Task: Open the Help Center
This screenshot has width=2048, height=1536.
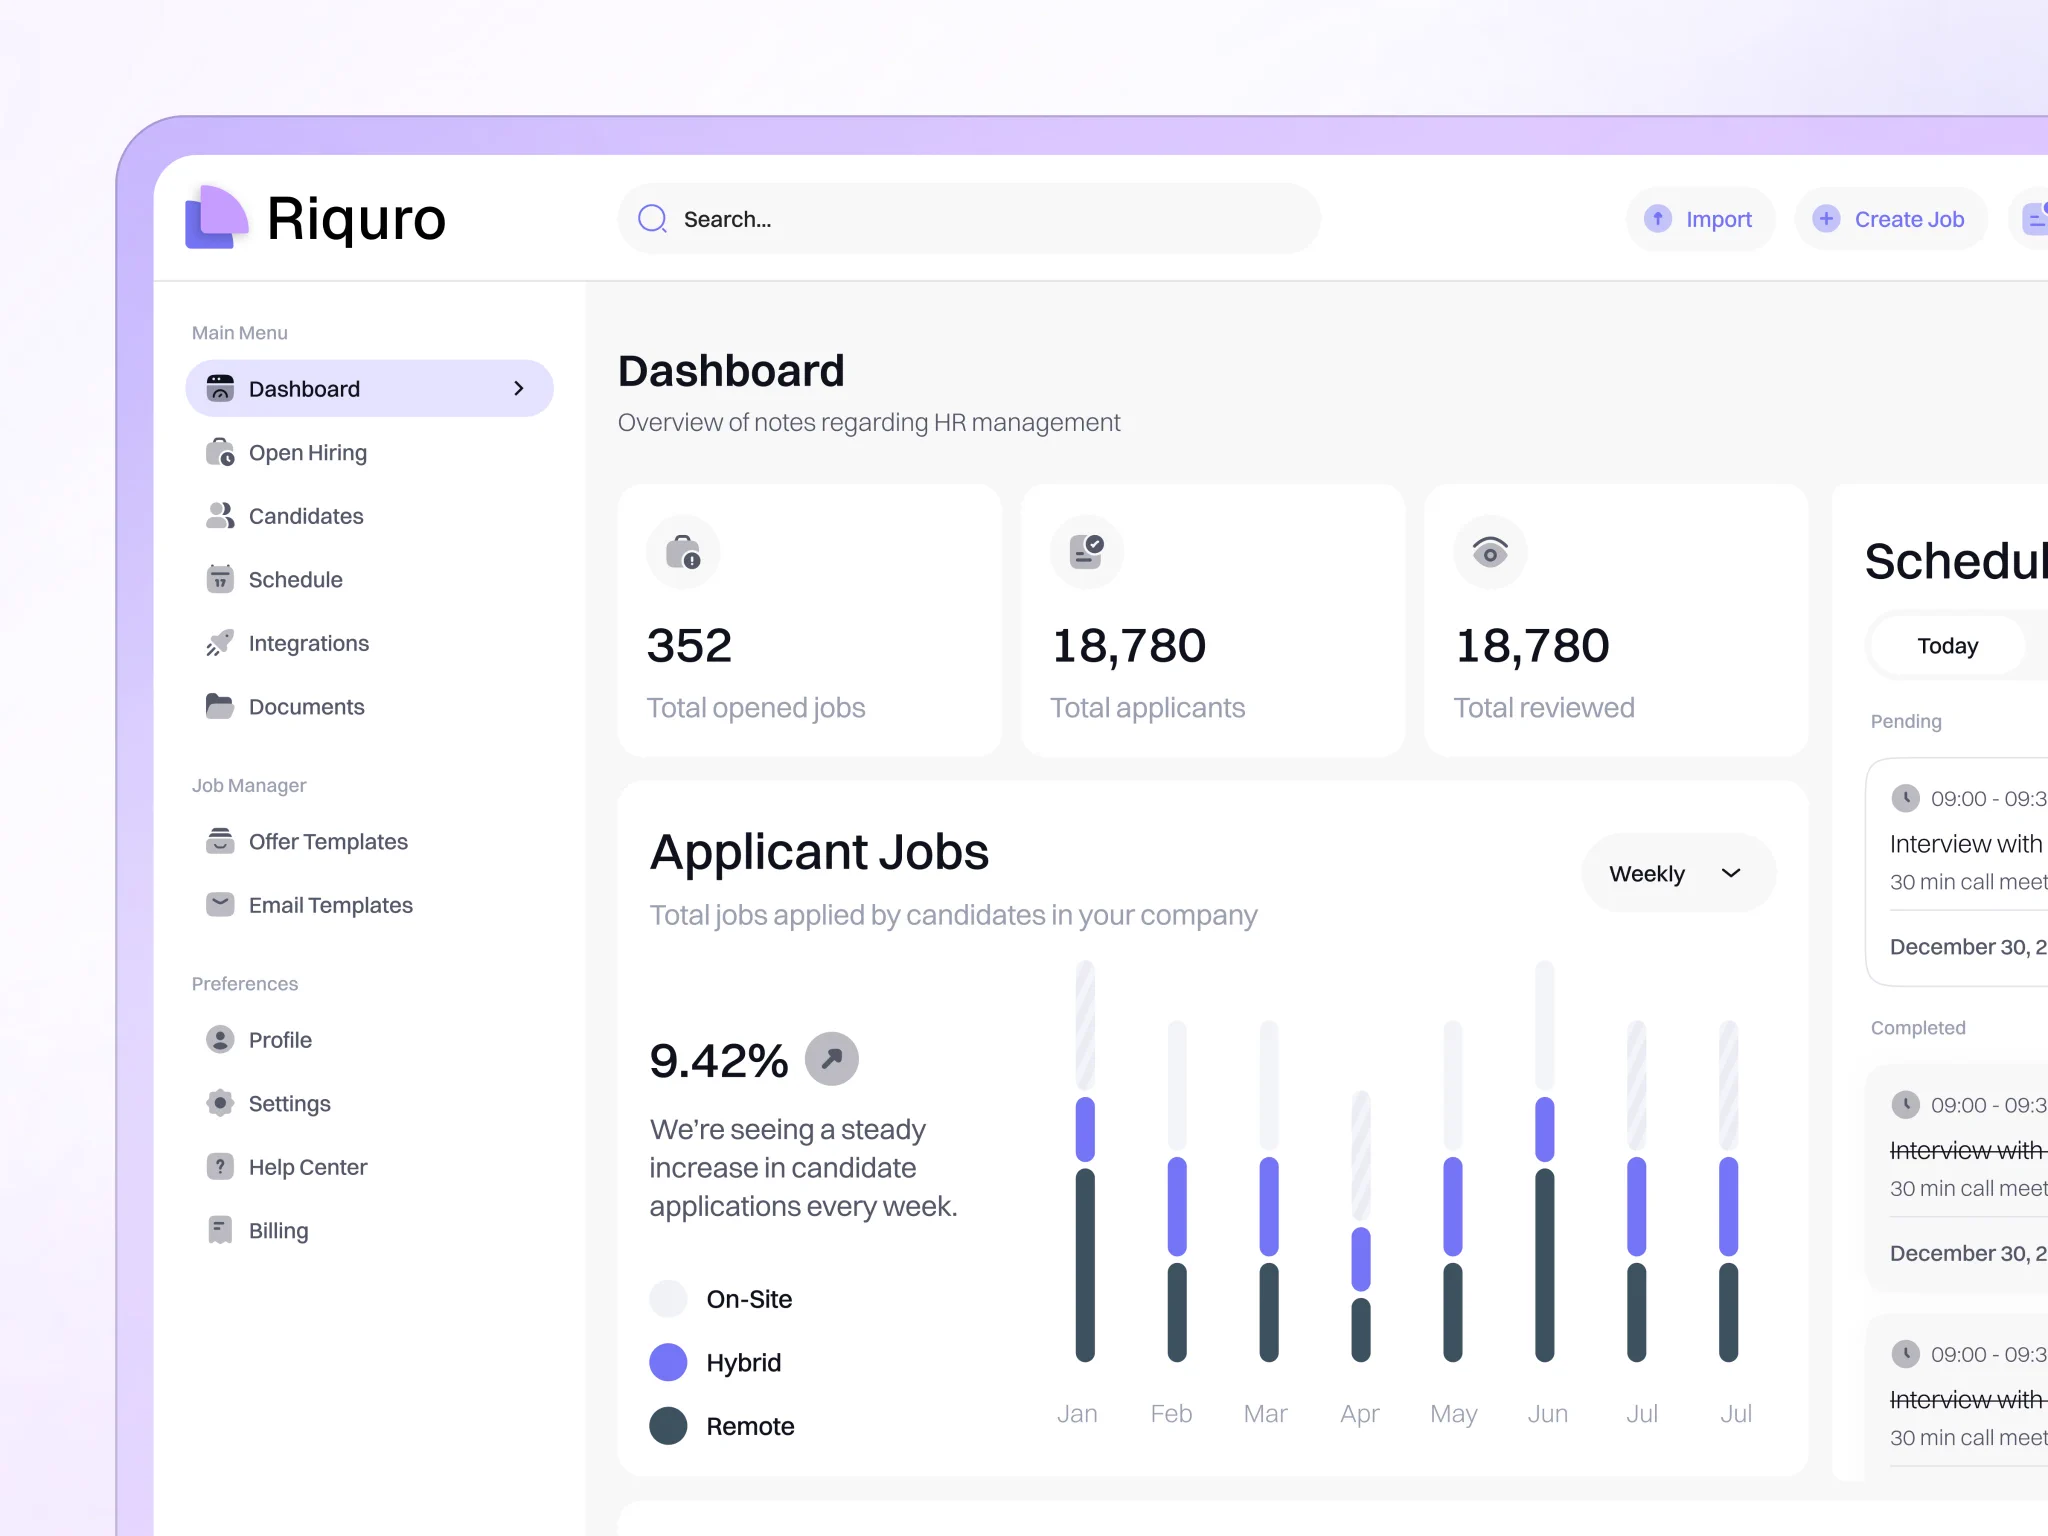Action: [x=369, y=1166]
